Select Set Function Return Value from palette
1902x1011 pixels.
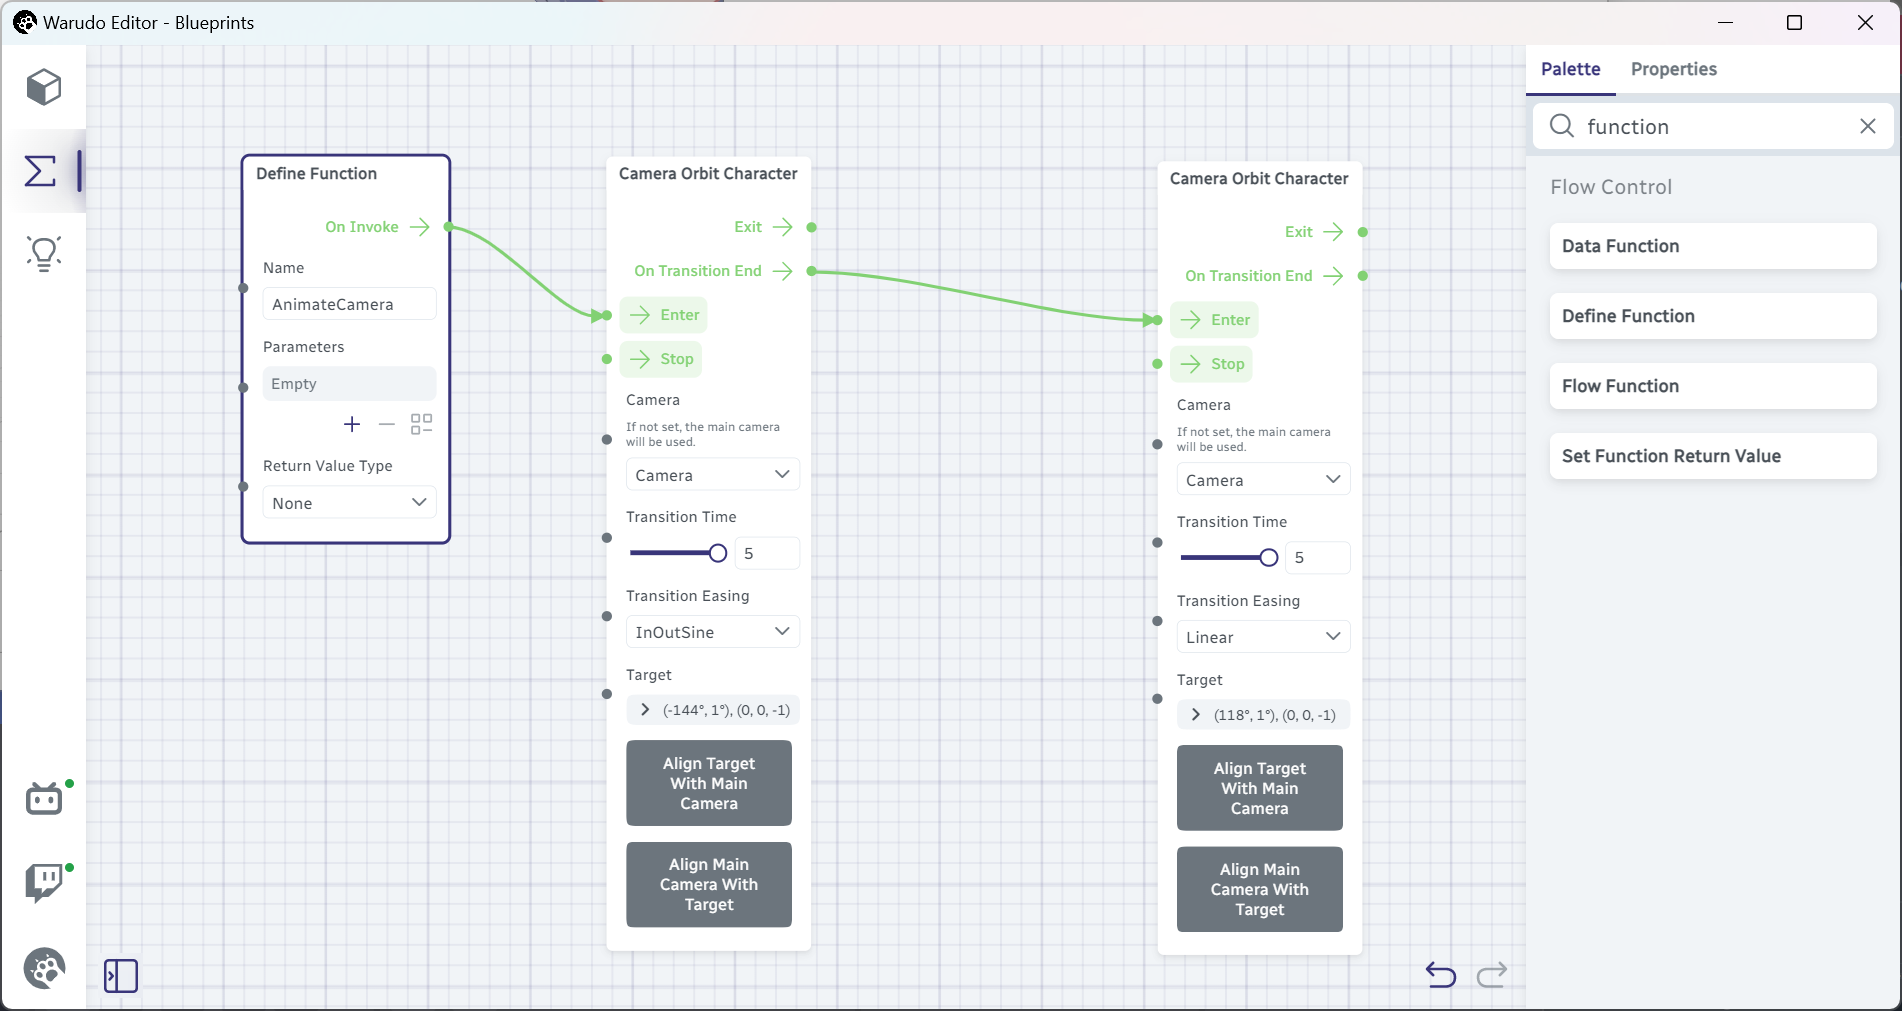point(1713,456)
